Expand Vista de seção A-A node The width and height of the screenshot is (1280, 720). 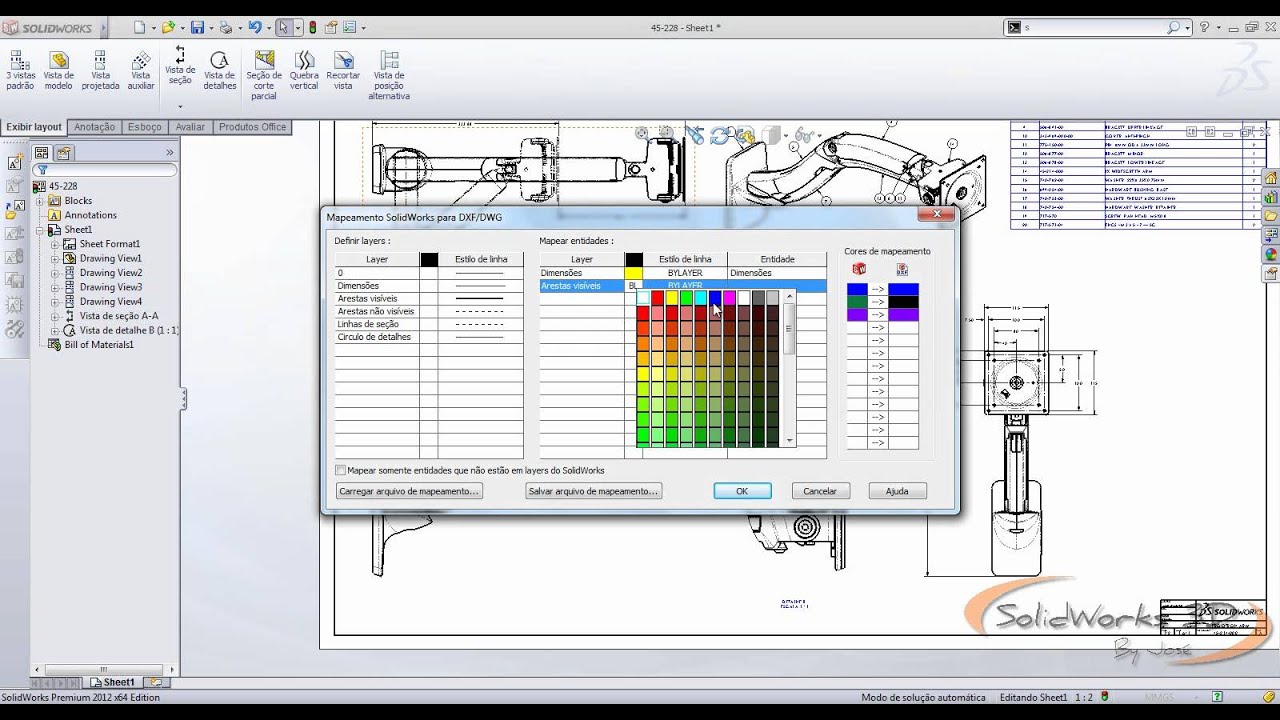[x=56, y=316]
